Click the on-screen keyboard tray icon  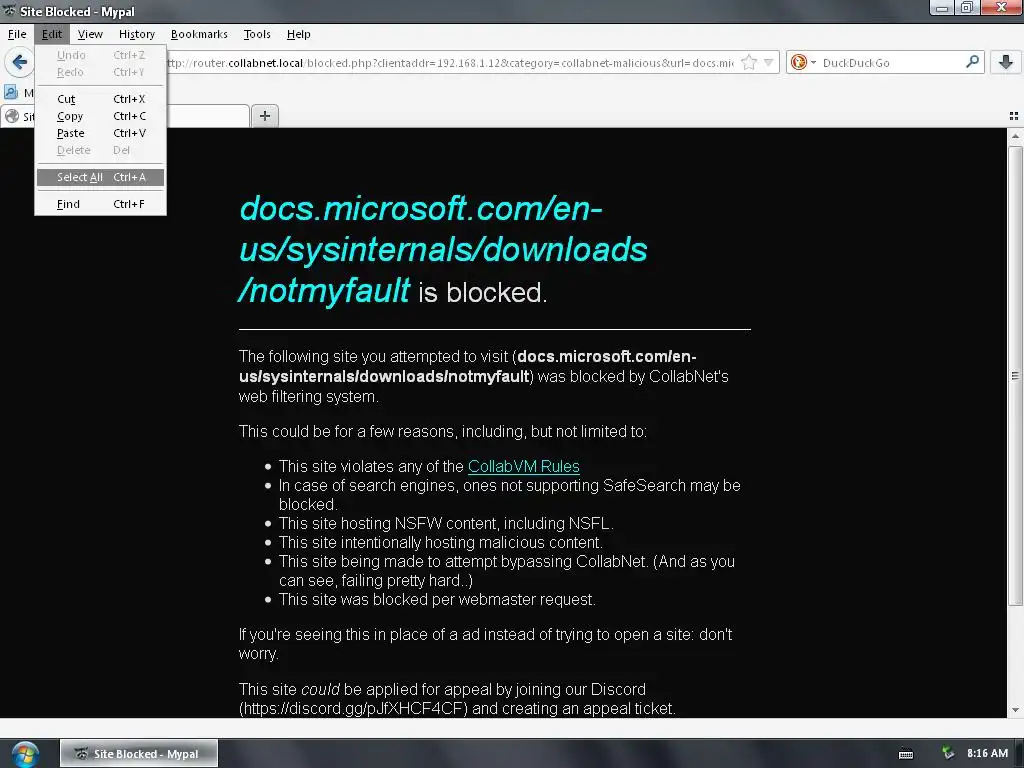906,754
